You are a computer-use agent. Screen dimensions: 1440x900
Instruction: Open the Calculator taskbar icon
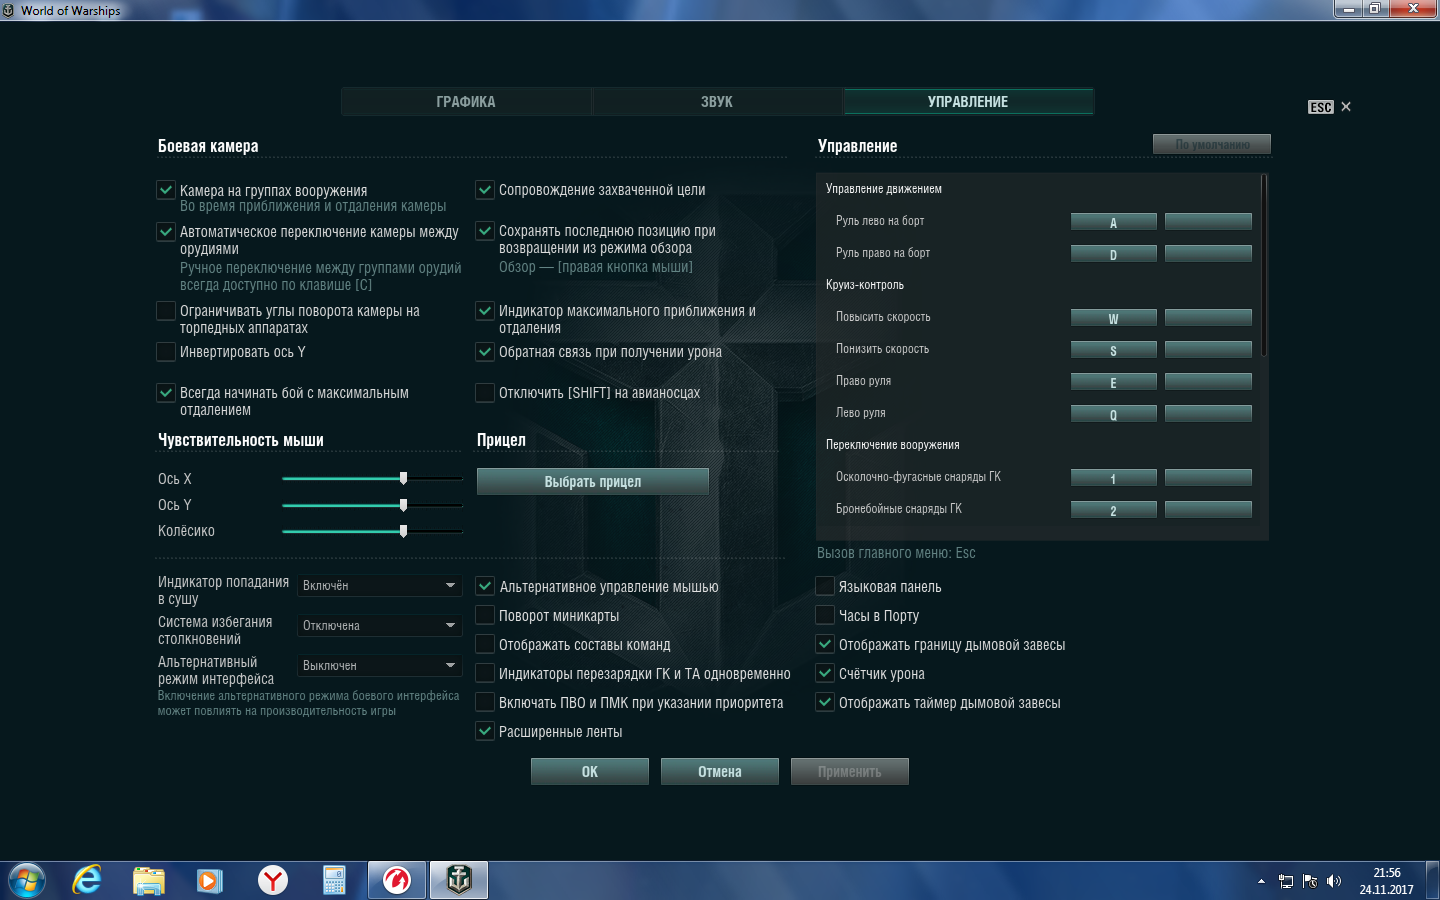pos(334,880)
